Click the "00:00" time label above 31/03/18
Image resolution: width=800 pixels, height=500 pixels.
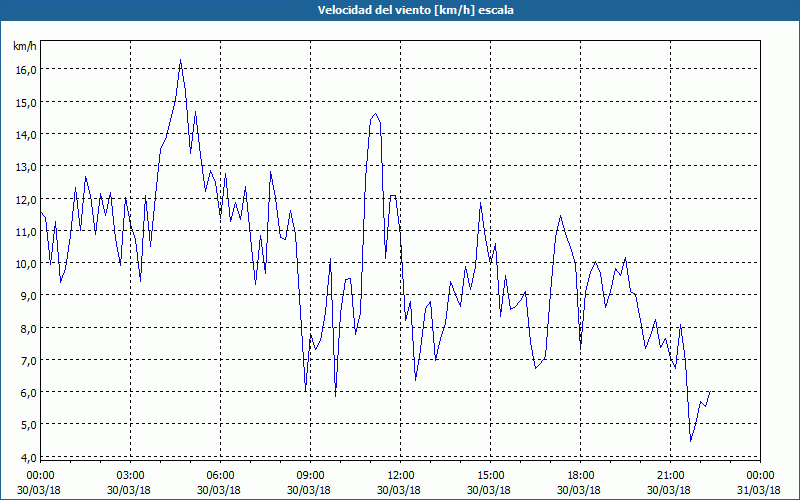[760, 476]
